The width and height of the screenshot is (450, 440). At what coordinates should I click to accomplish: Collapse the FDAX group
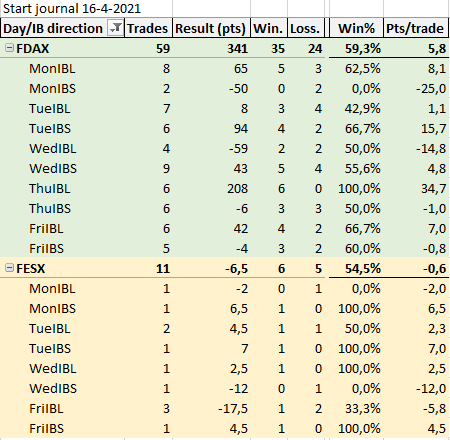(x=9, y=48)
